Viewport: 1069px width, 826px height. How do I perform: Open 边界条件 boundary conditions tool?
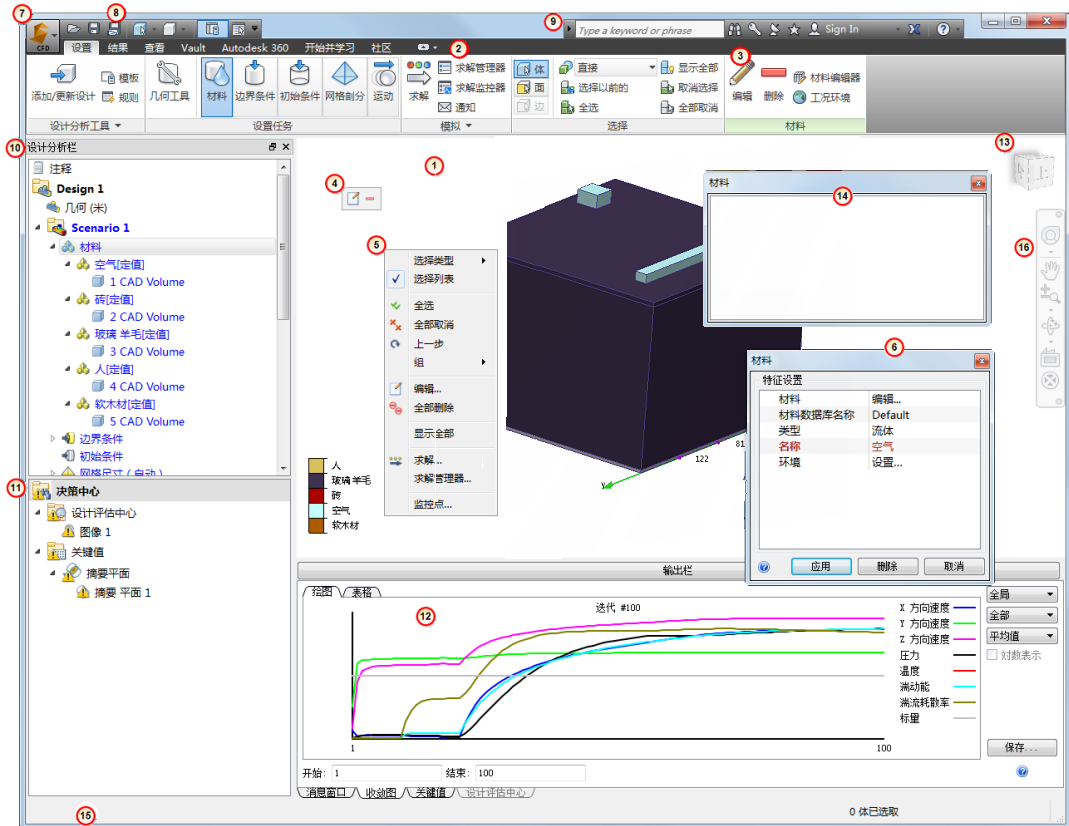[255, 82]
